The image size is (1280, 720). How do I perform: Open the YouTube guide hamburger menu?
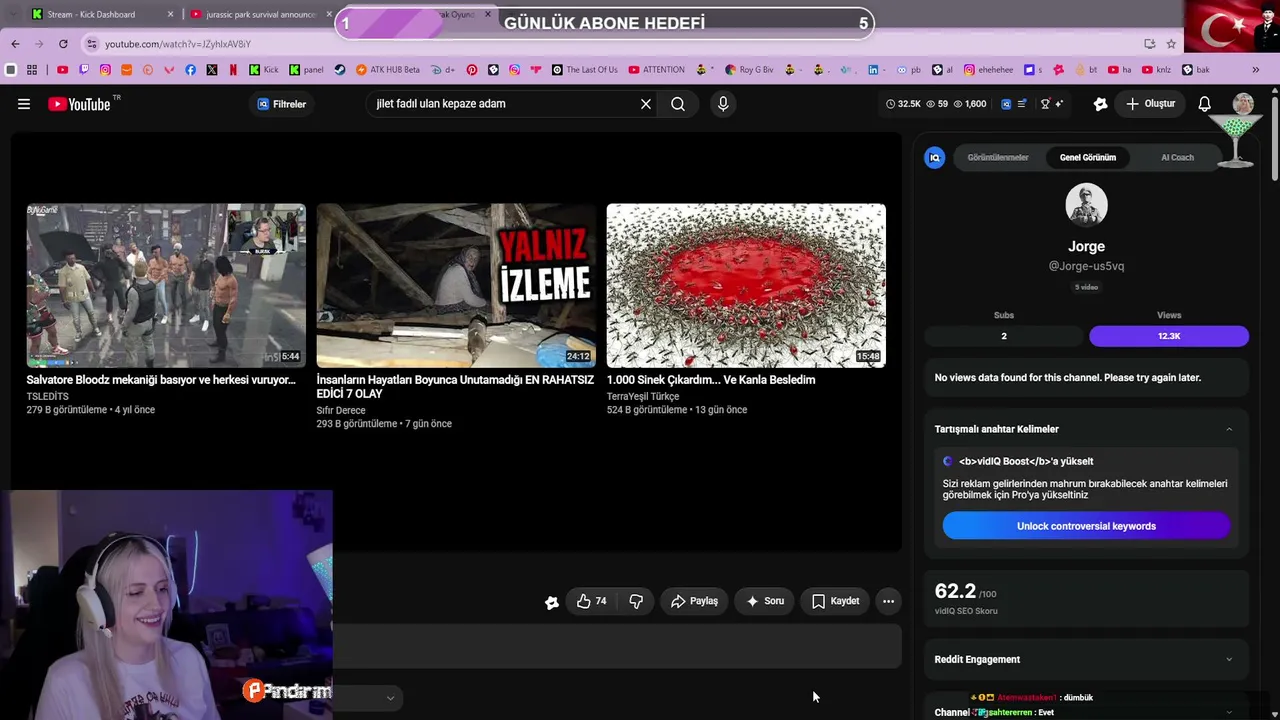[x=24, y=104]
